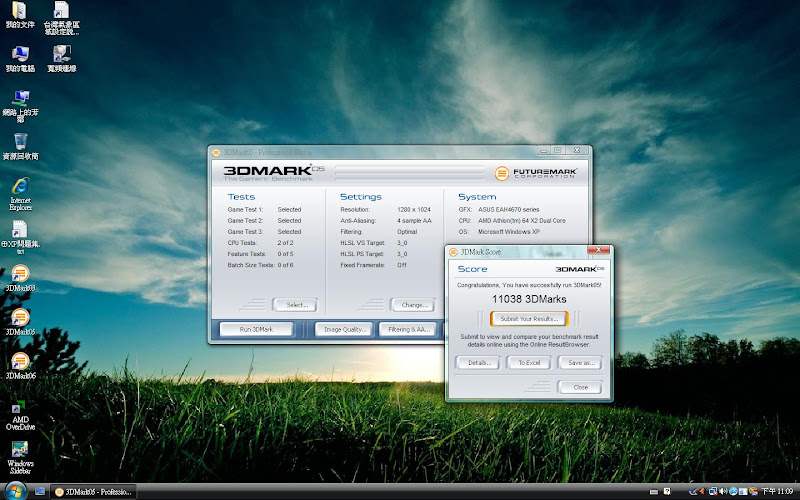Open the score Details... button
Viewport: 800px width, 500px height.
[x=478, y=363]
